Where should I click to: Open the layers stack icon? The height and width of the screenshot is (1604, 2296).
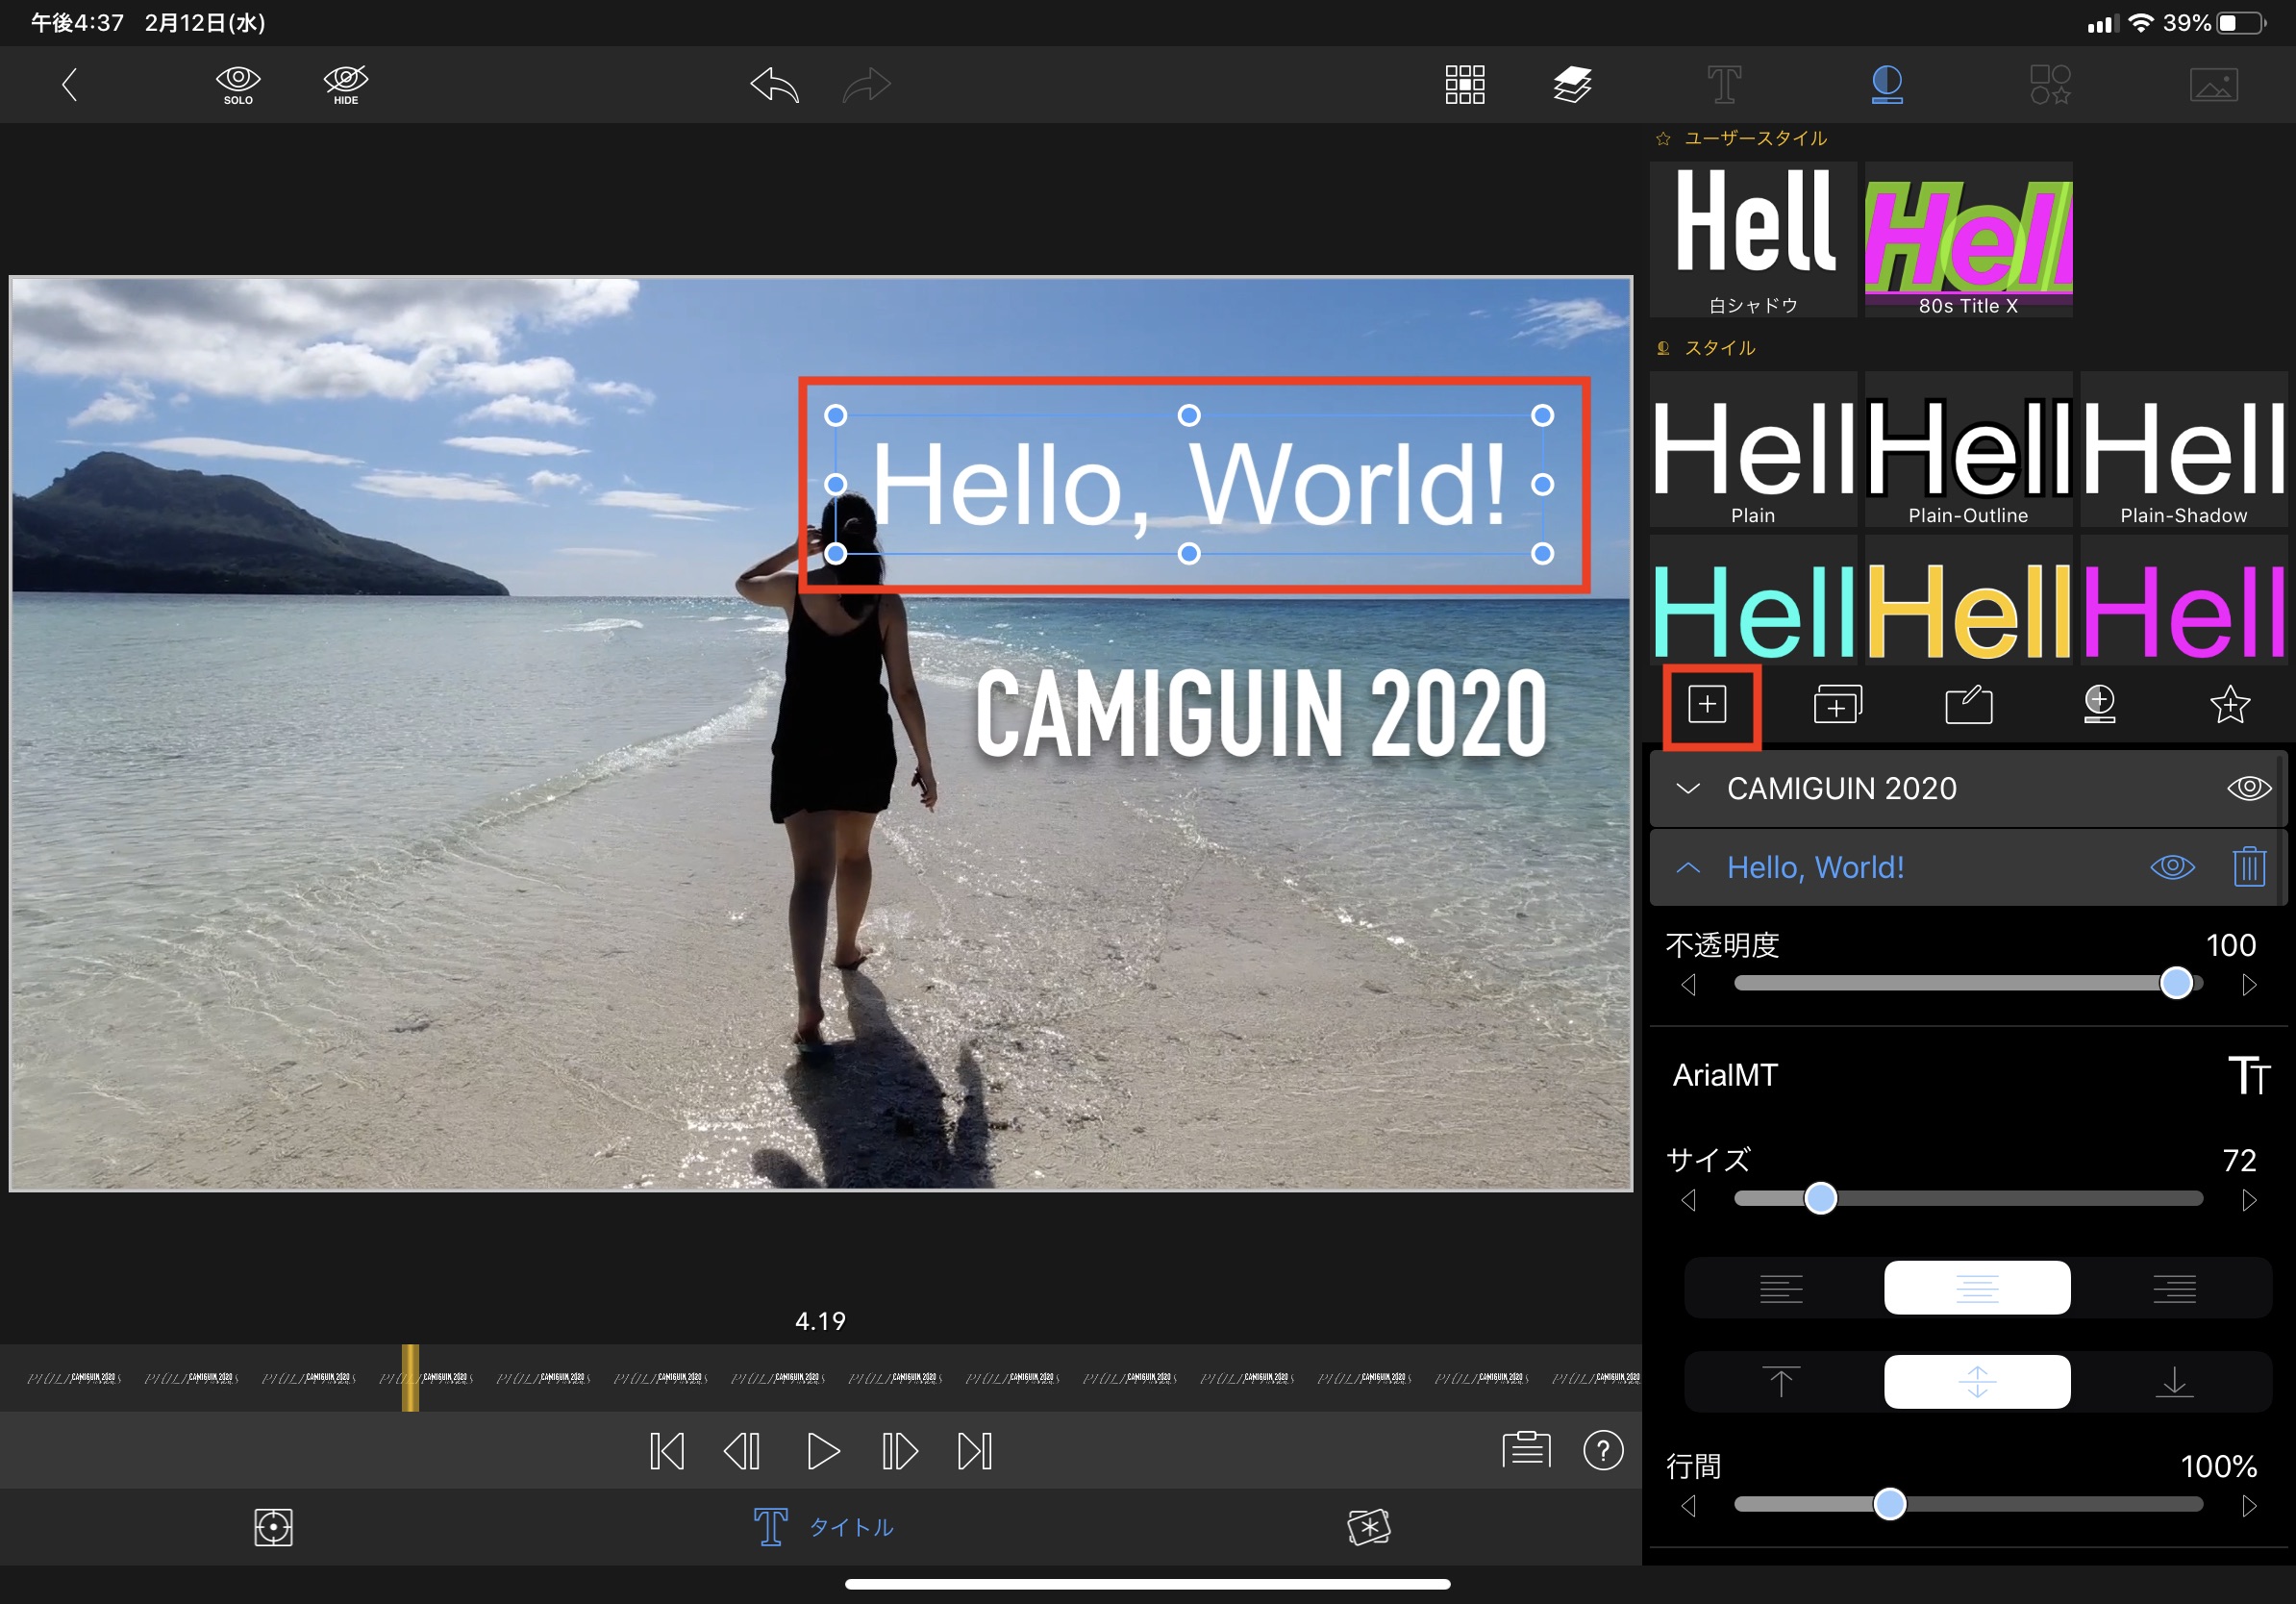click(x=1572, y=85)
